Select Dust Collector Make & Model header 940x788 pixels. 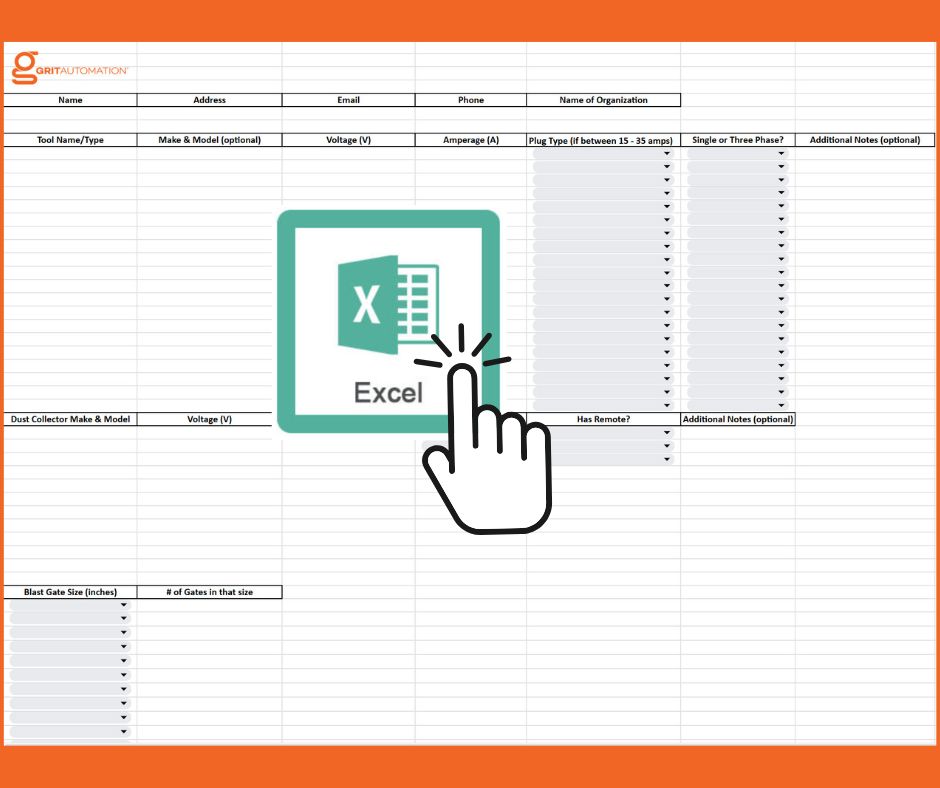coord(70,419)
